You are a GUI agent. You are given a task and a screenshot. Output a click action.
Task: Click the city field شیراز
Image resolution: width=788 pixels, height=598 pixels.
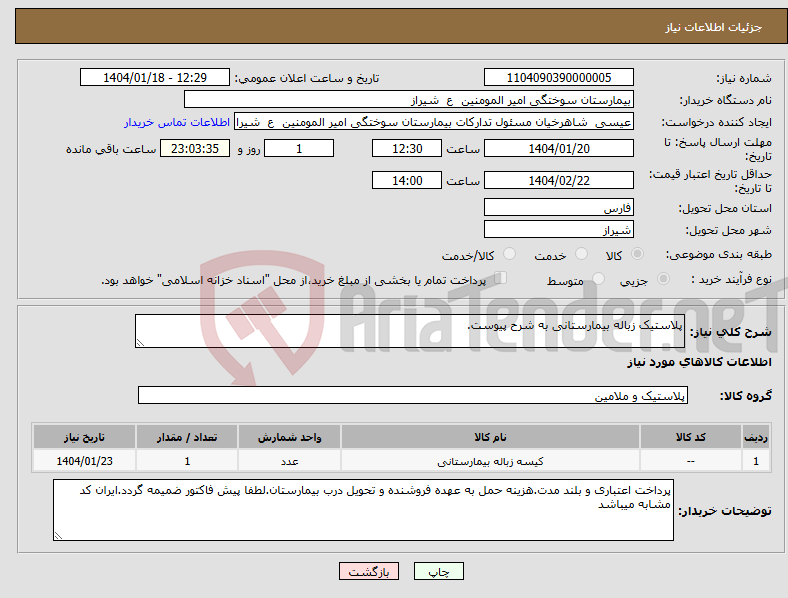(x=558, y=229)
